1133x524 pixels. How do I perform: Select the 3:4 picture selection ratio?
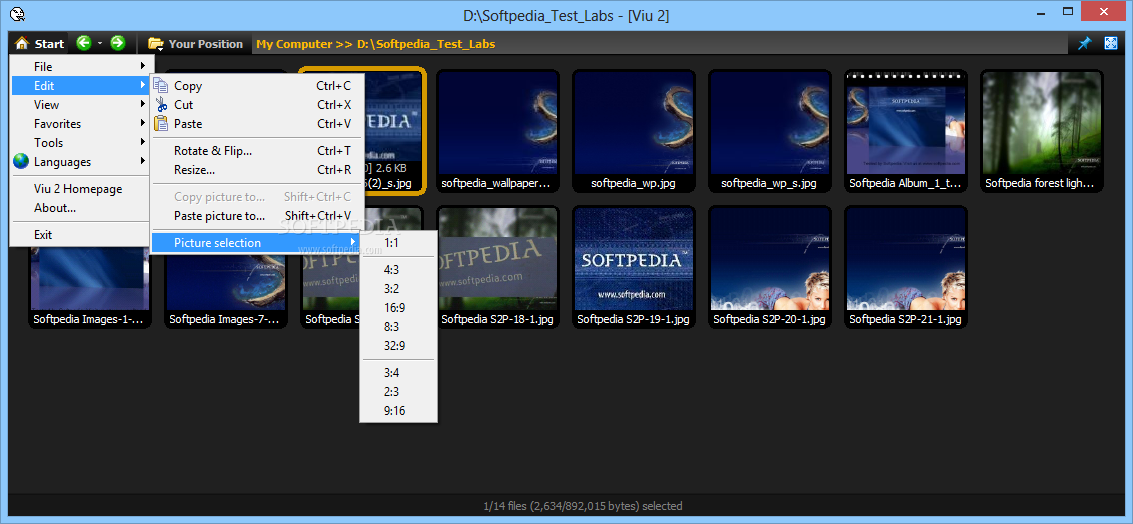[398, 373]
